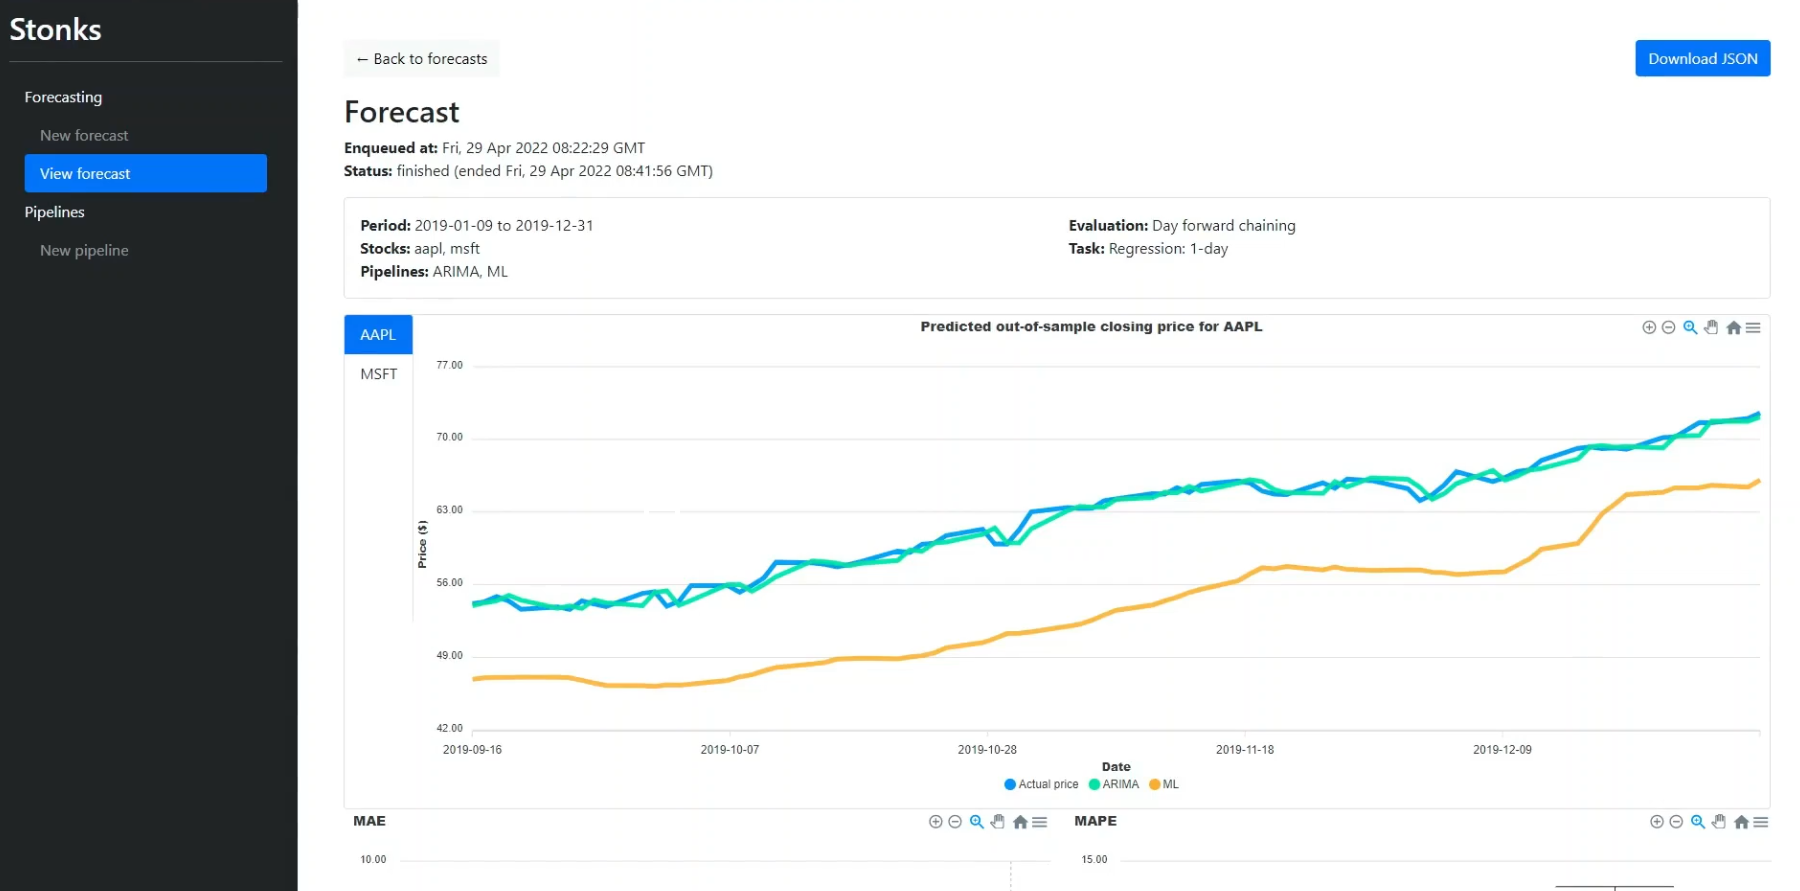Open the AAPL chart export menu

[1753, 327]
